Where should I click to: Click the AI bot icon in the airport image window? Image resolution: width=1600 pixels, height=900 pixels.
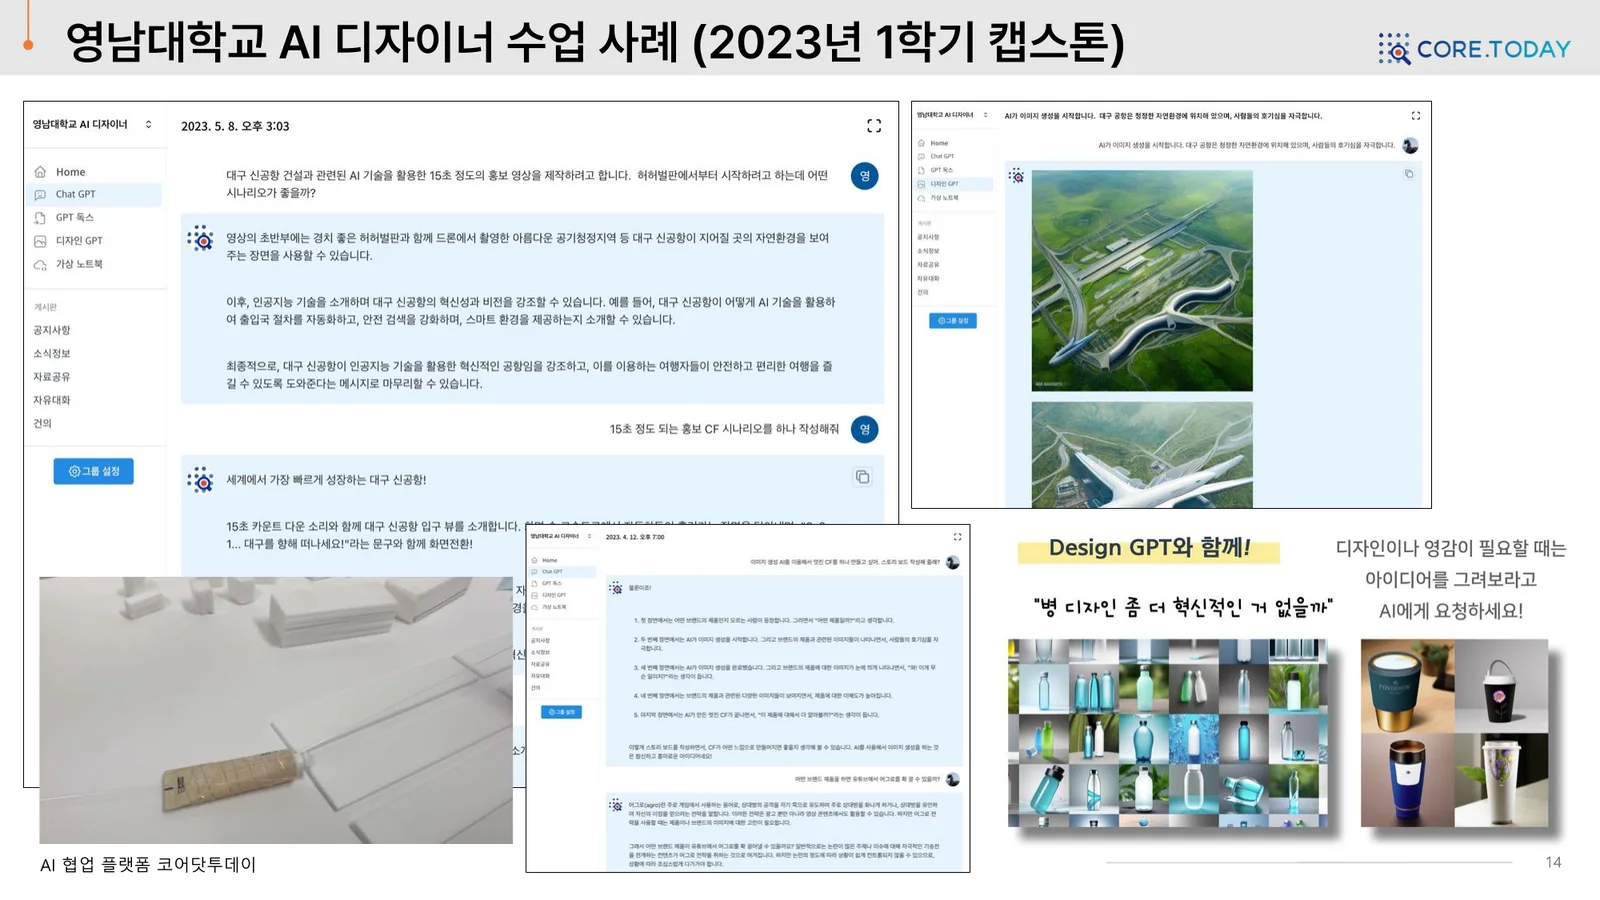1016,176
